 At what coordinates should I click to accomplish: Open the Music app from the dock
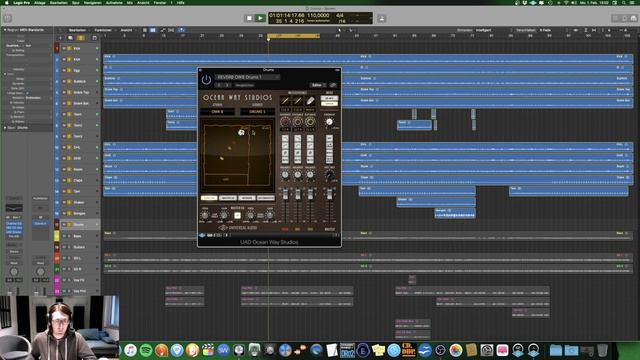(130, 350)
